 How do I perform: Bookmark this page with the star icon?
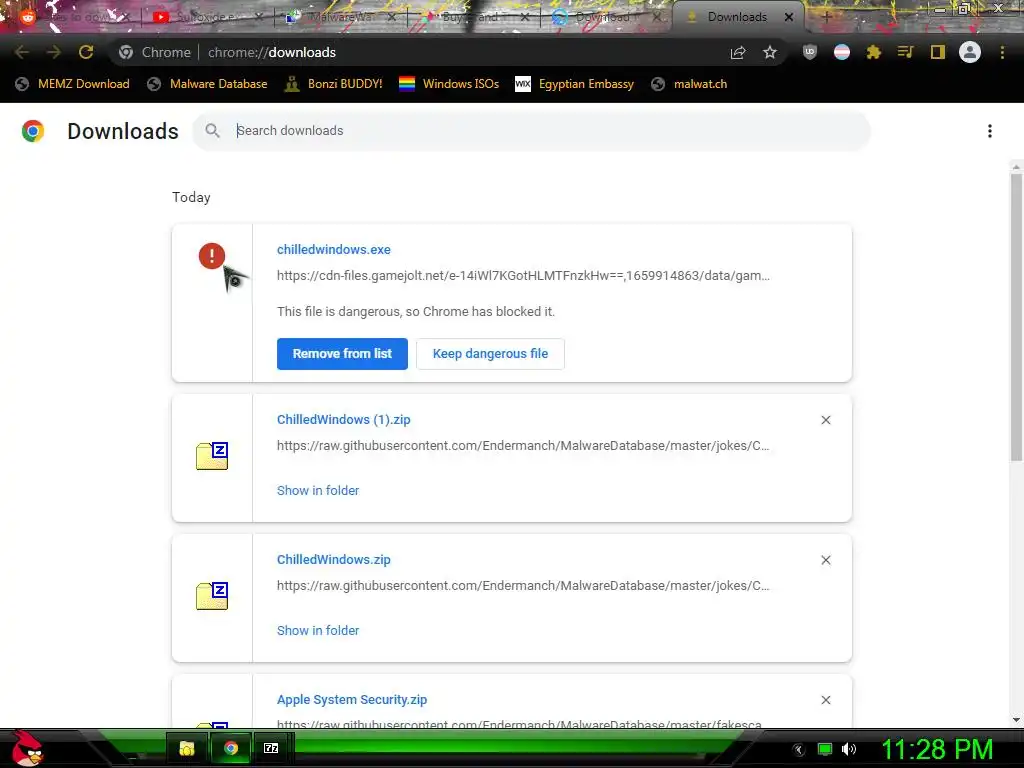point(770,52)
